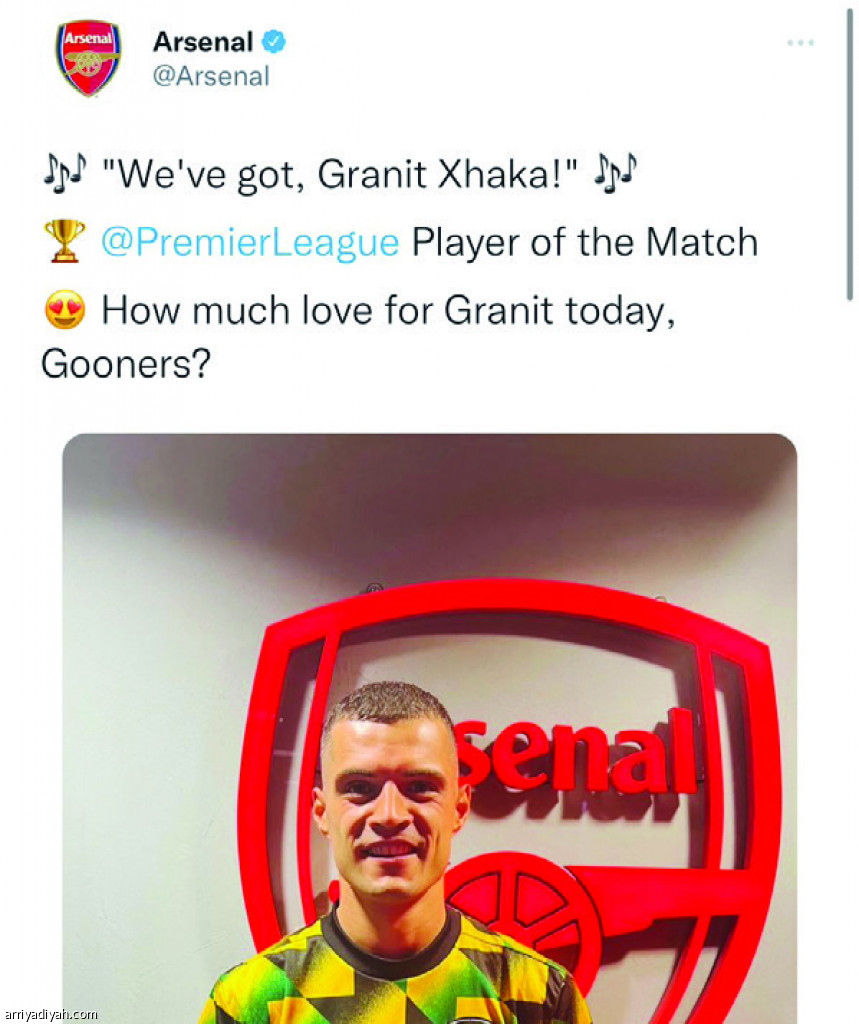Image resolution: width=859 pixels, height=1024 pixels.
Task: Click the player's face in the photo
Action: (390, 800)
